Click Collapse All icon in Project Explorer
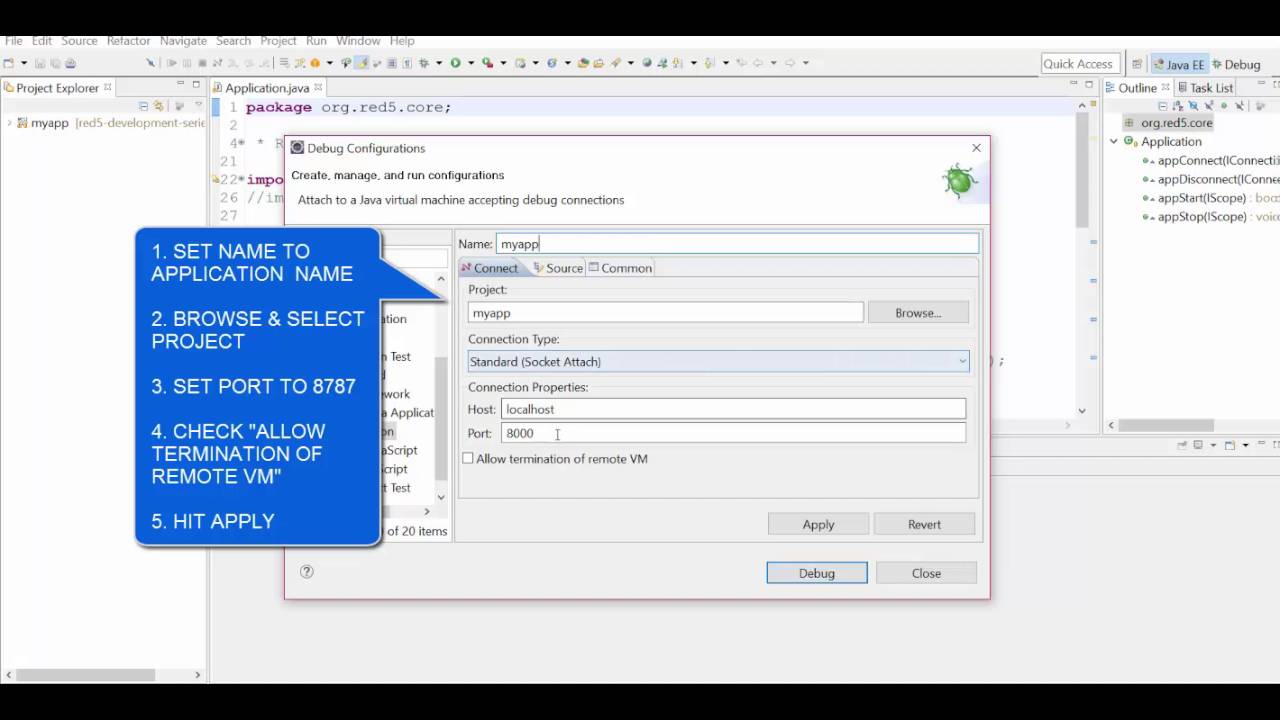Screen dimensions: 1280x720 click(x=143, y=105)
